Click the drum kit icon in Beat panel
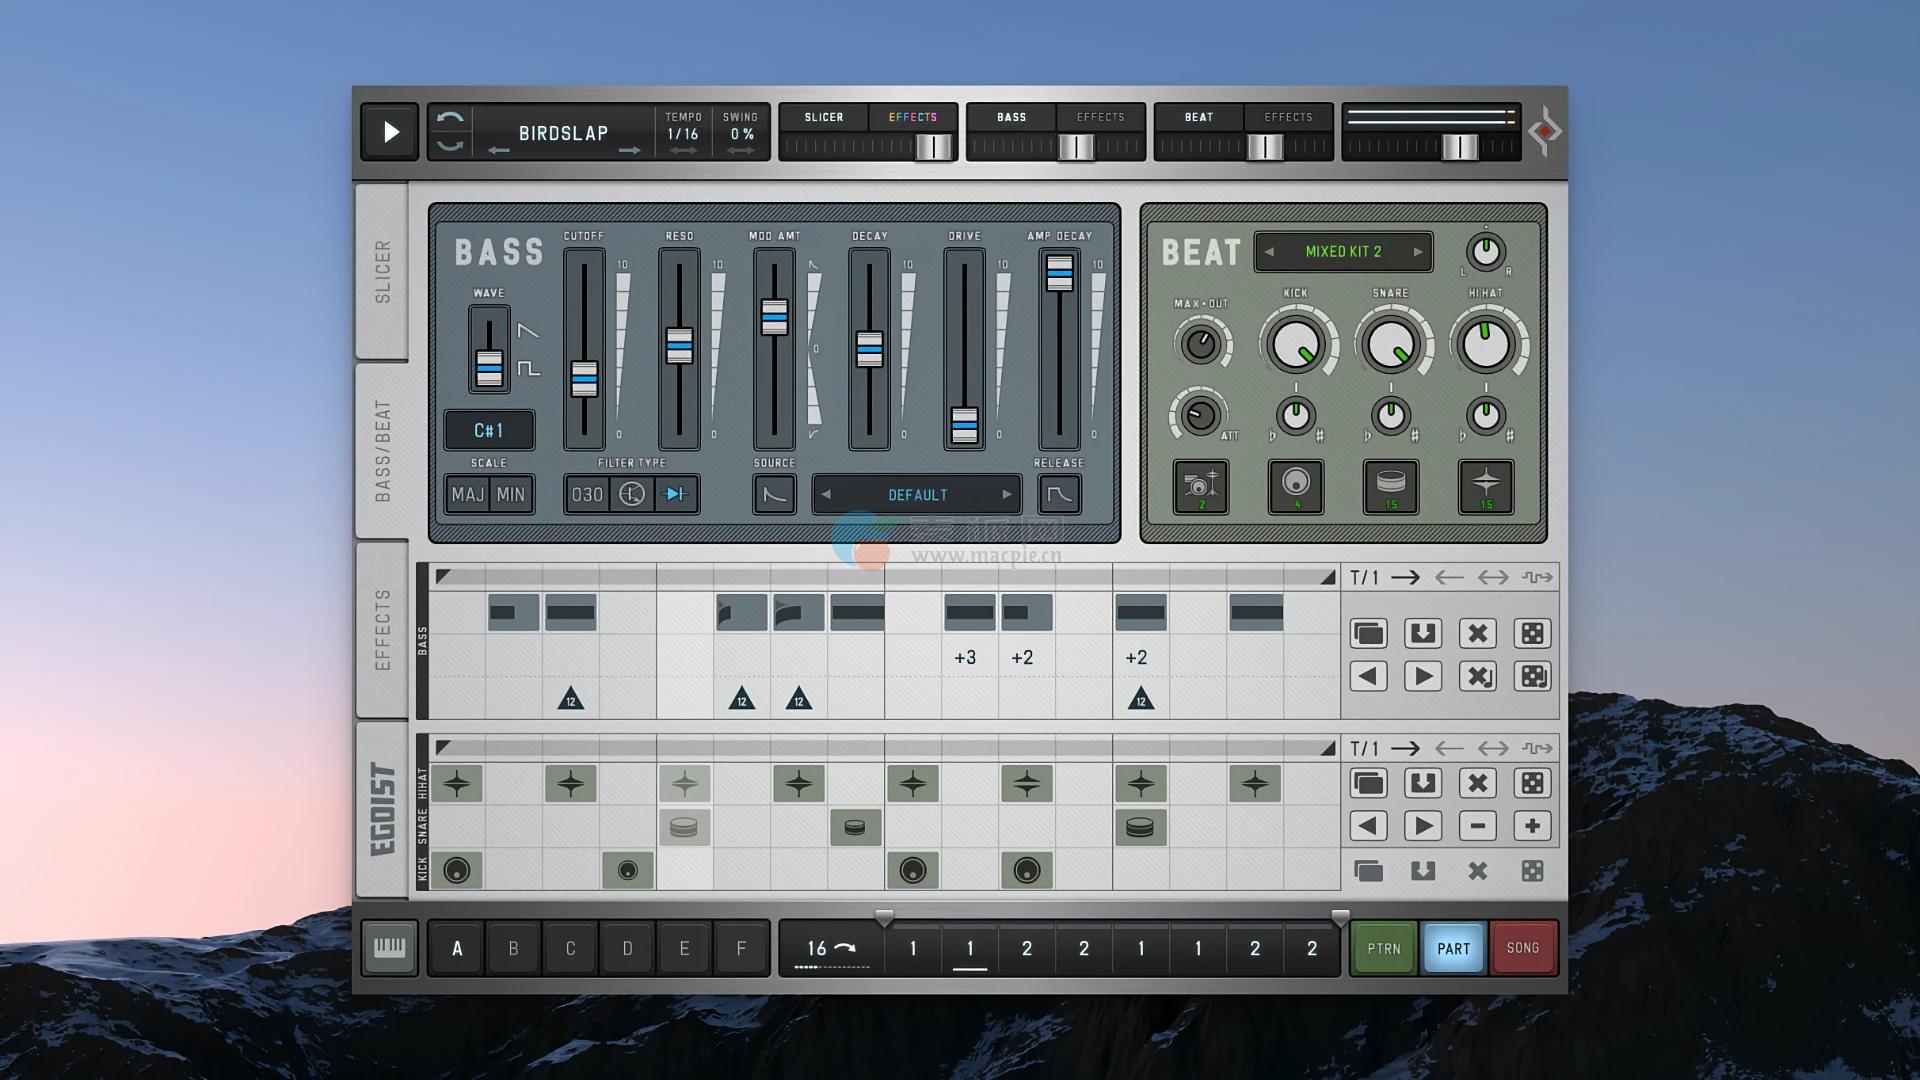 pyautogui.click(x=1200, y=487)
